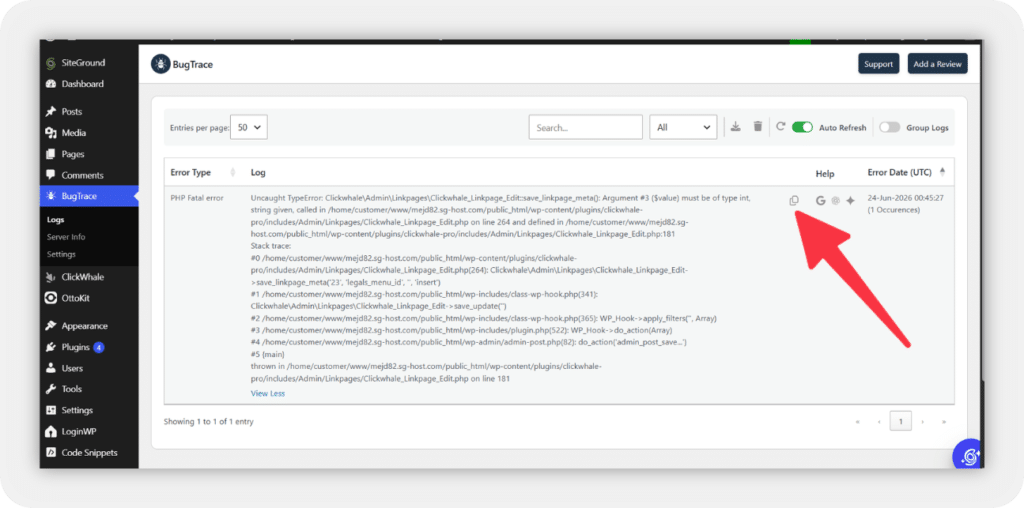The width and height of the screenshot is (1024, 508).
Task: Click the SiteGround icon in the sidebar
Action: [x=51, y=63]
